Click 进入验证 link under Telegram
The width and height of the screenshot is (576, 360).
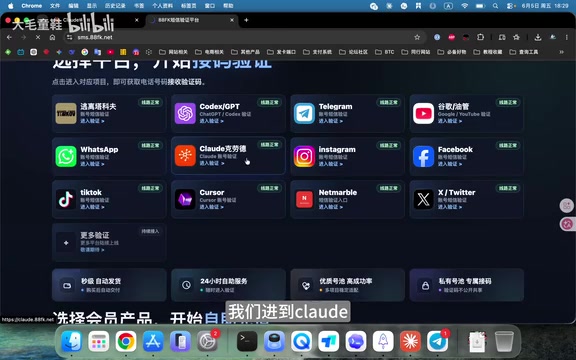coord(331,121)
